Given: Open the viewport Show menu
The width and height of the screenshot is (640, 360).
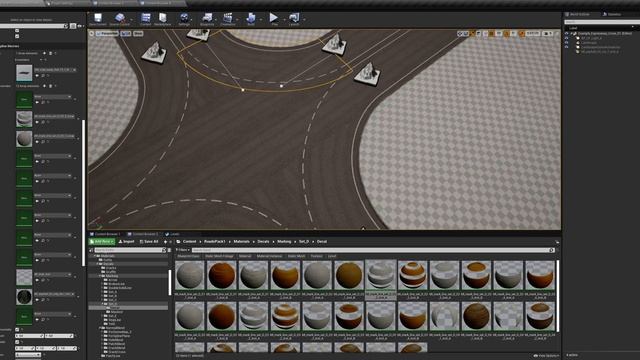Looking at the screenshot, I should pyautogui.click(x=138, y=33).
